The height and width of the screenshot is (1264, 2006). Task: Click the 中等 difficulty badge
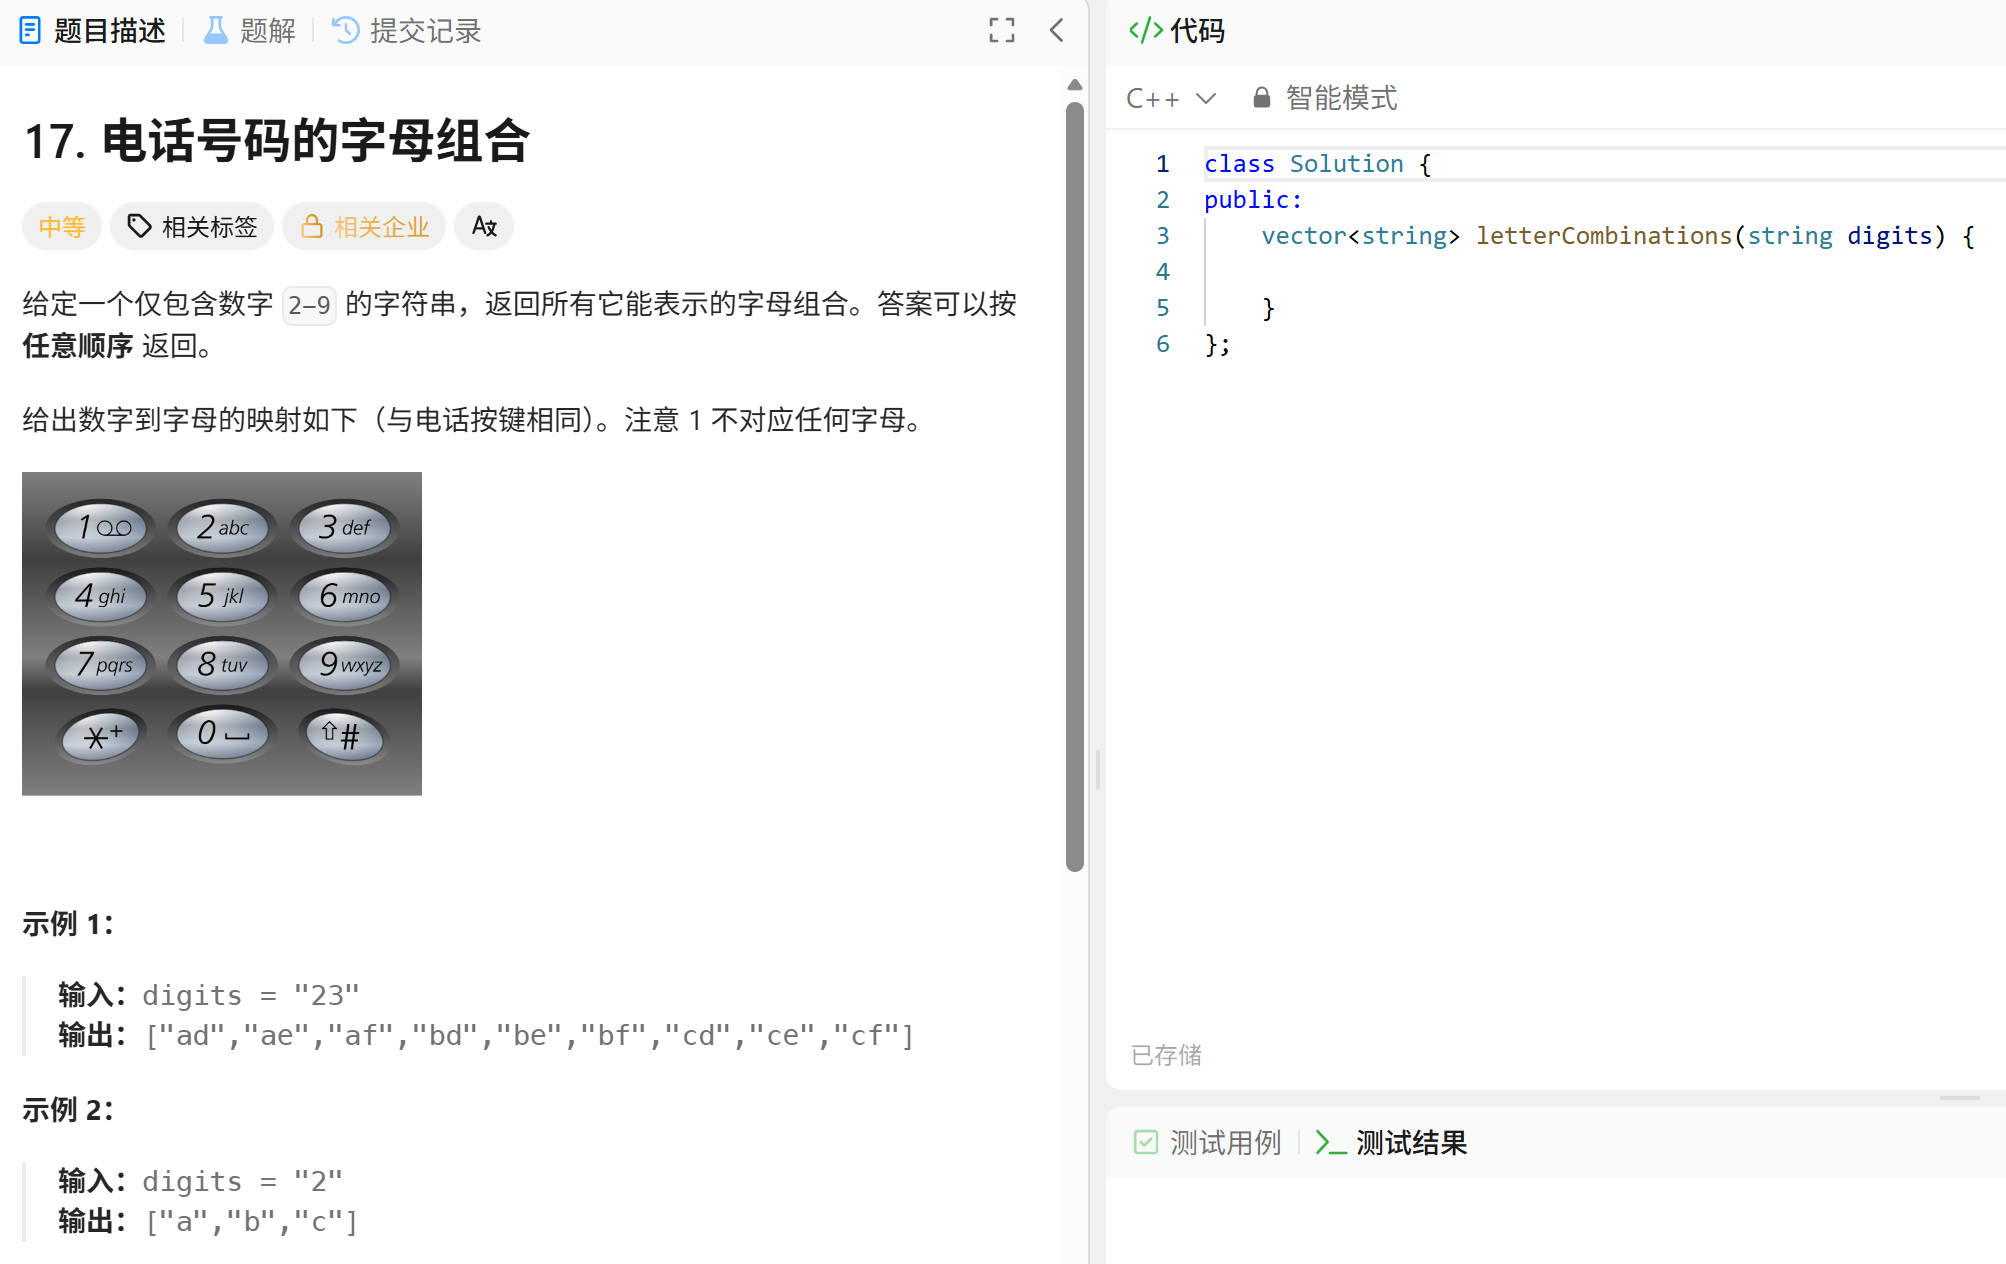pyautogui.click(x=61, y=226)
